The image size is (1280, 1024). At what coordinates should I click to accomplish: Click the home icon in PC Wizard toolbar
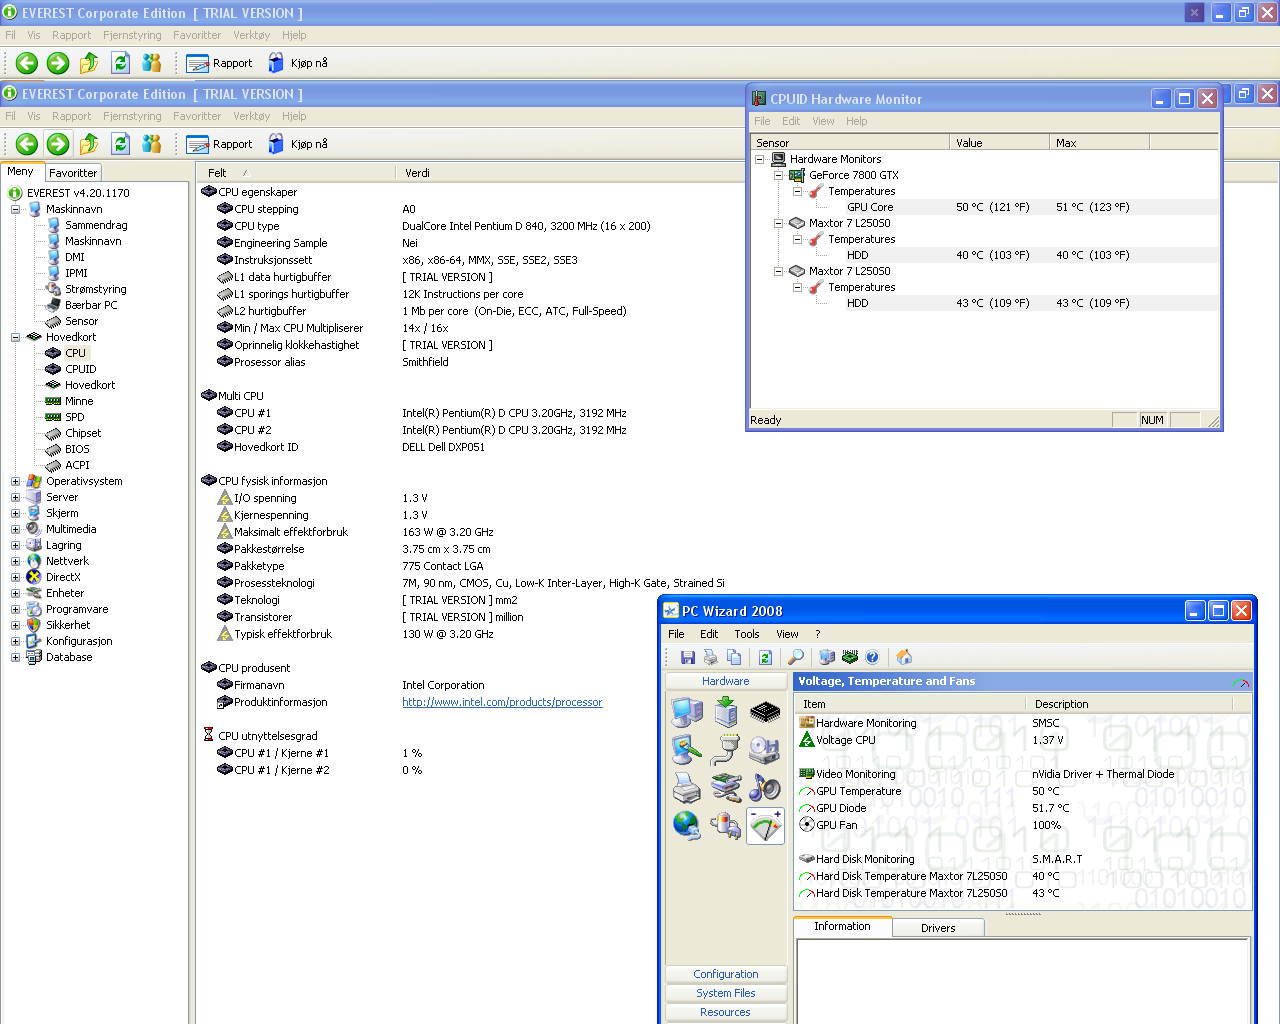click(904, 657)
